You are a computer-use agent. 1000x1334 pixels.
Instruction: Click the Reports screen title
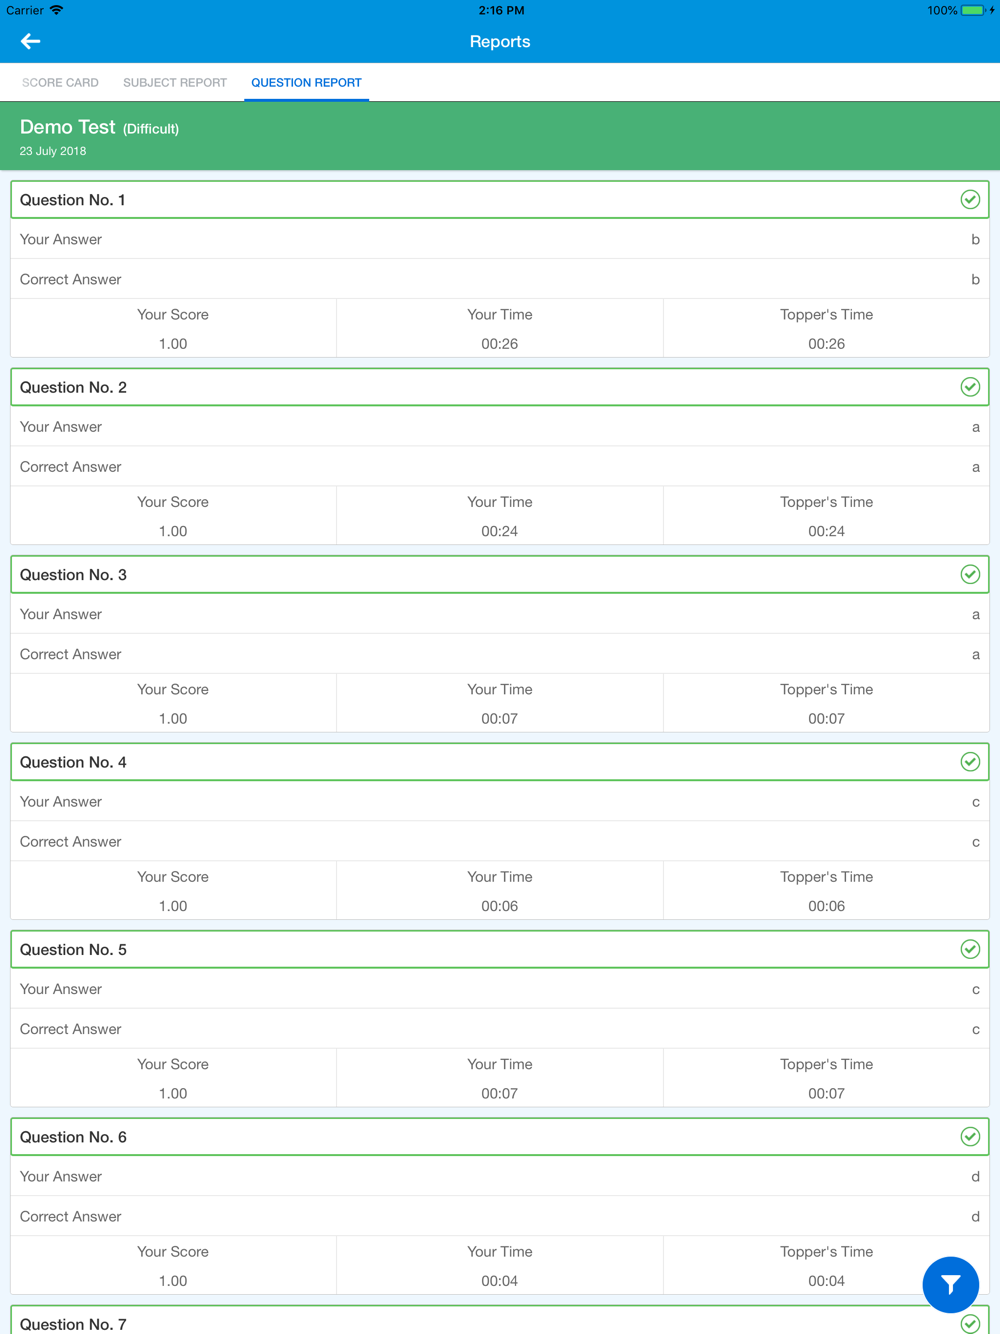[500, 41]
